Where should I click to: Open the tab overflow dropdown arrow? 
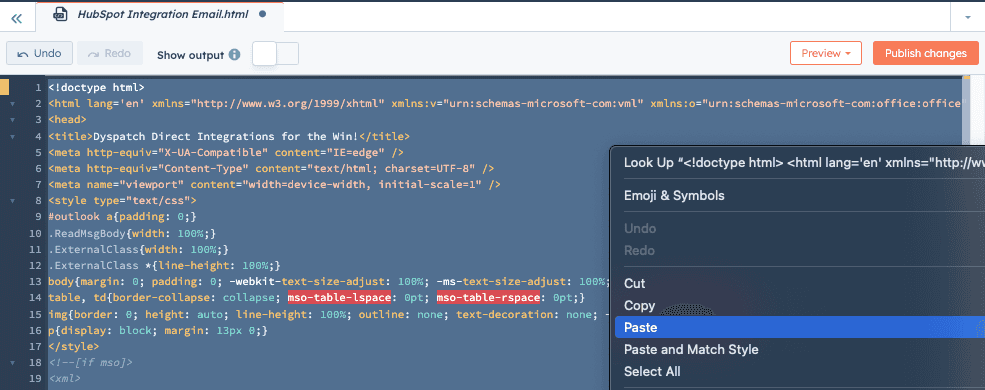point(968,18)
